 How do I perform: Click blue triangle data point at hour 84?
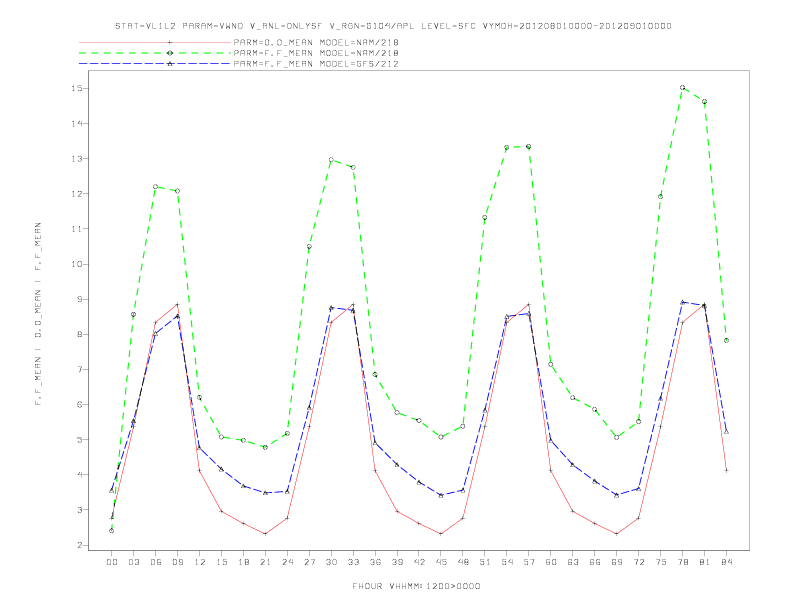pyautogui.click(x=726, y=432)
